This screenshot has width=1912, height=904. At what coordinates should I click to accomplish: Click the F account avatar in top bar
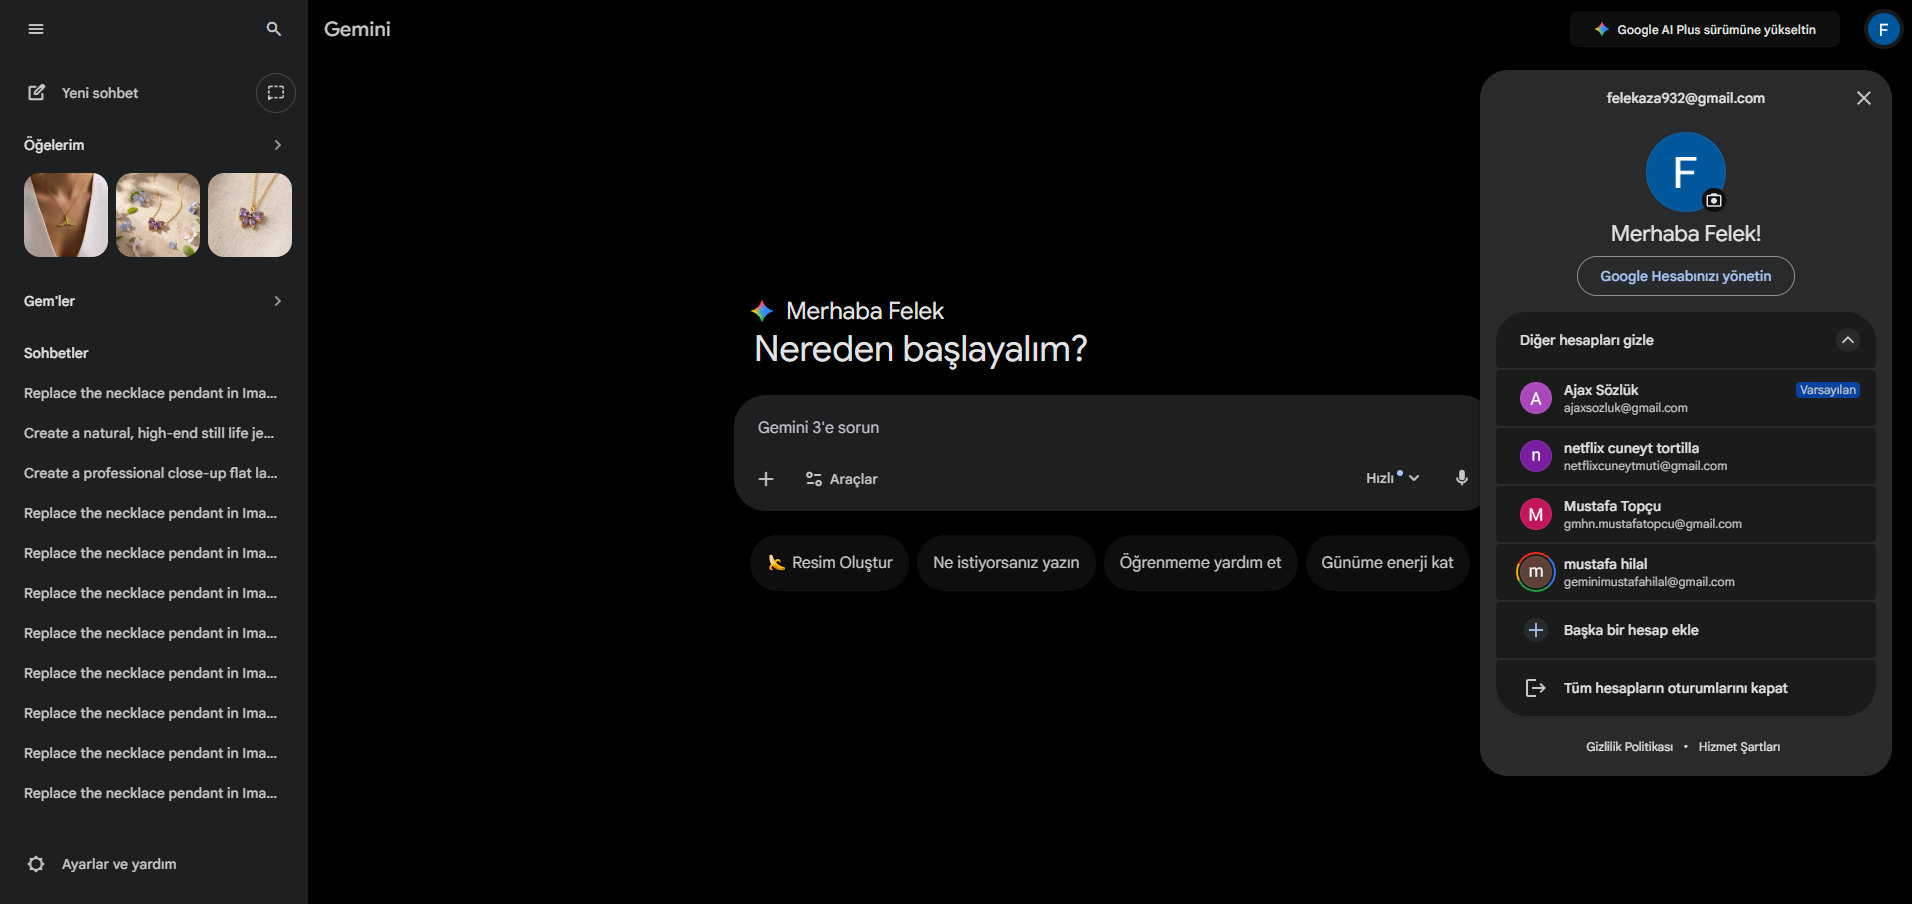coord(1883,29)
